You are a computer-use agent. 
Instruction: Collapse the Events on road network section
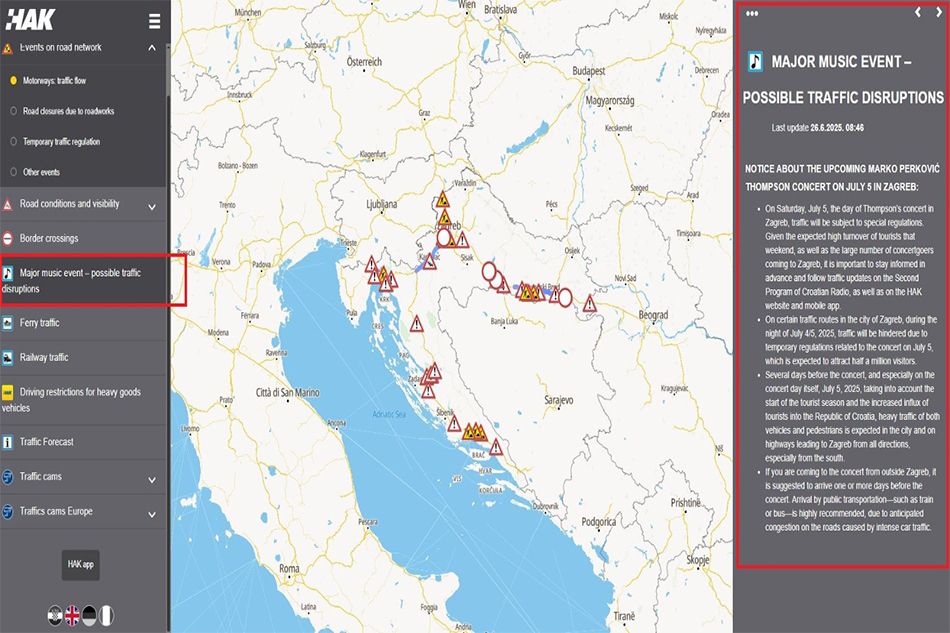click(152, 48)
